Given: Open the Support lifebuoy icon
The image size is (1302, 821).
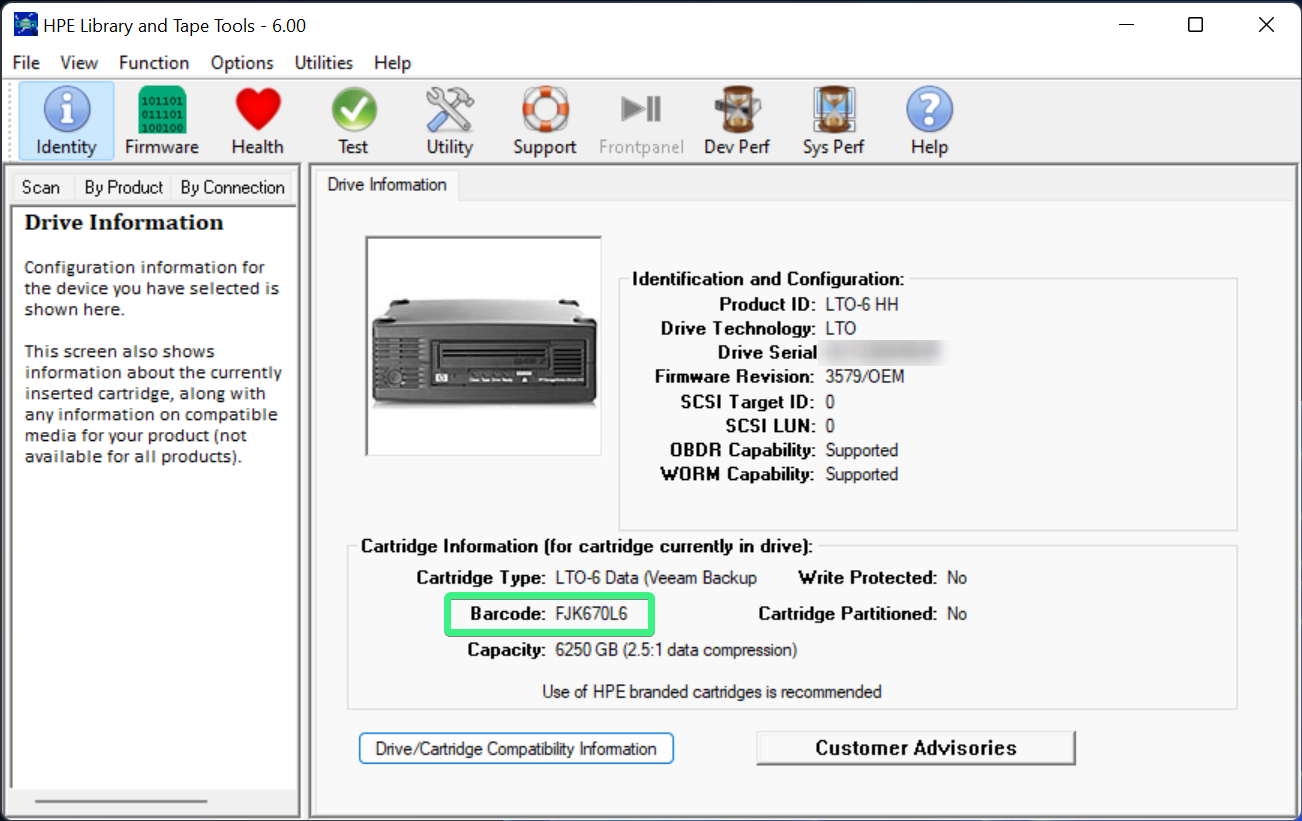Looking at the screenshot, I should (x=545, y=120).
